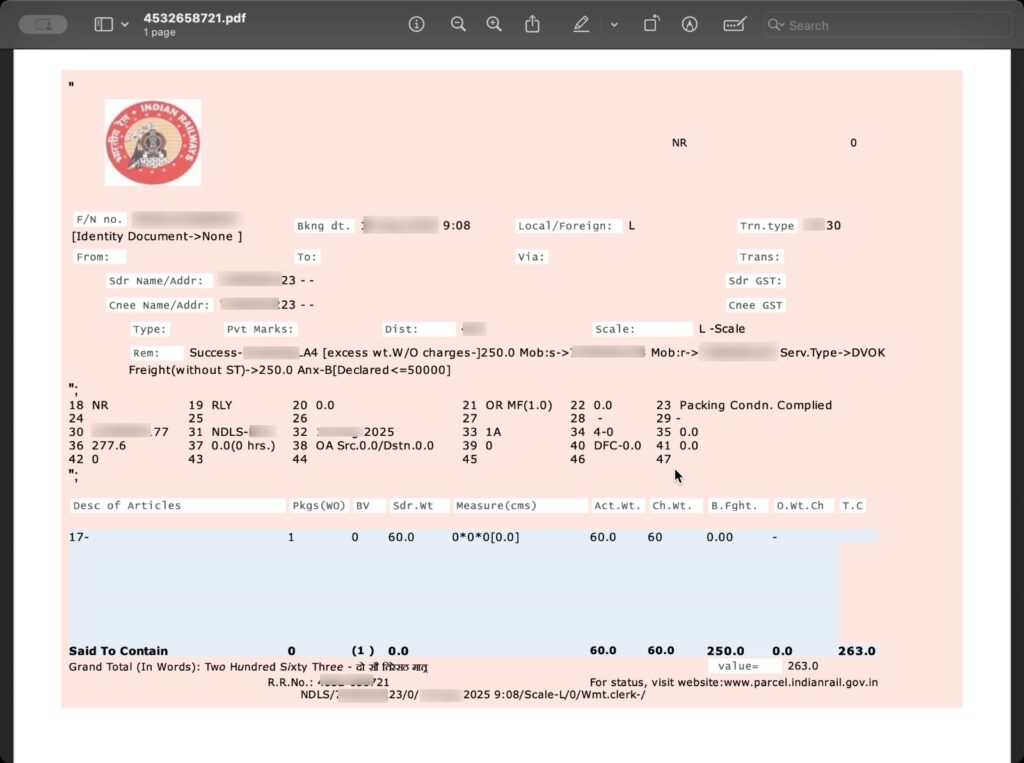Zoom out of the PDF page
The width and height of the screenshot is (1024, 763).
458,24
